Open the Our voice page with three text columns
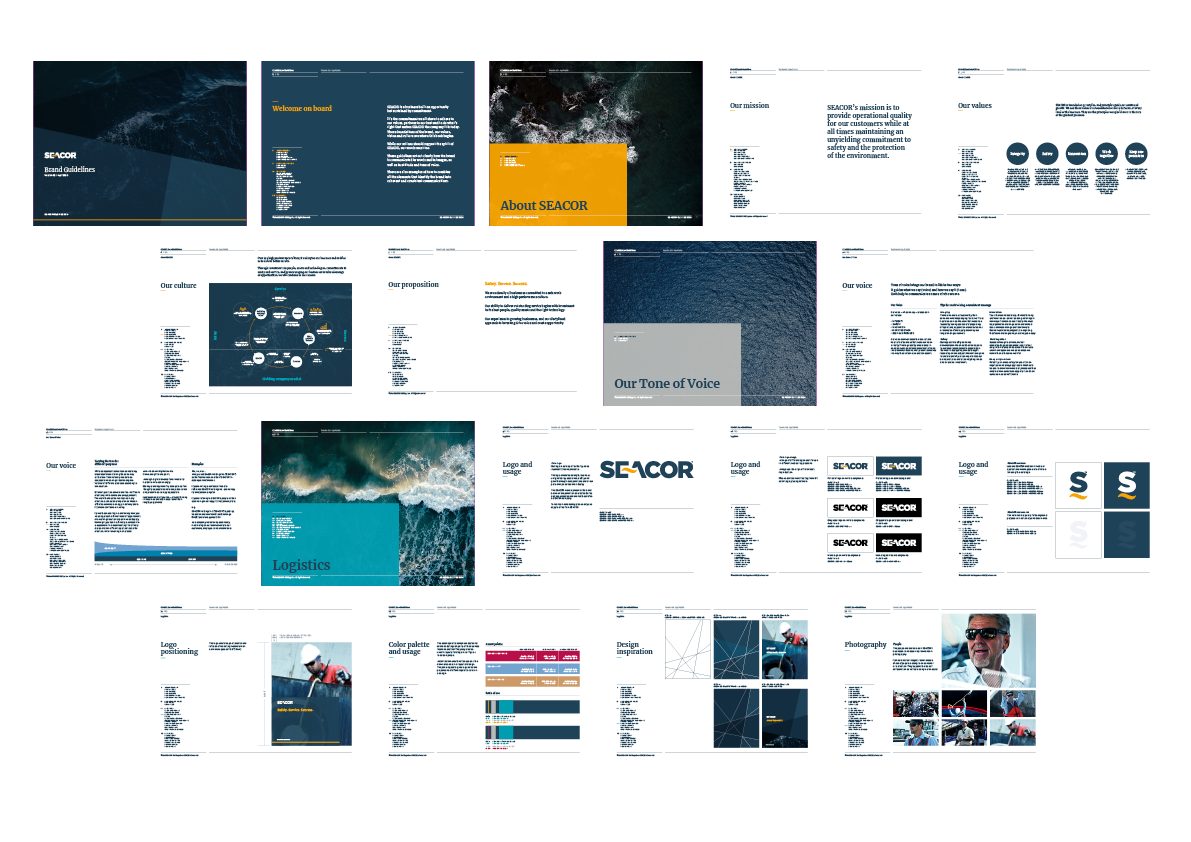Image resolution: width=1191 pixels, height=842 pixels. [938, 323]
